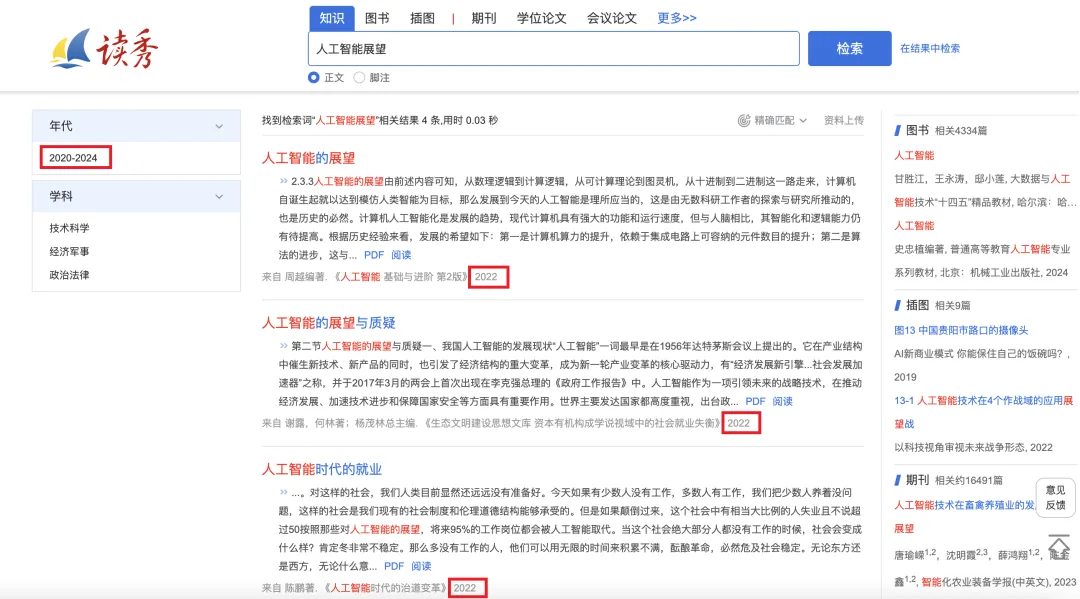Open the 插图 related results heading
This screenshot has width=1080, height=599.
click(917, 305)
